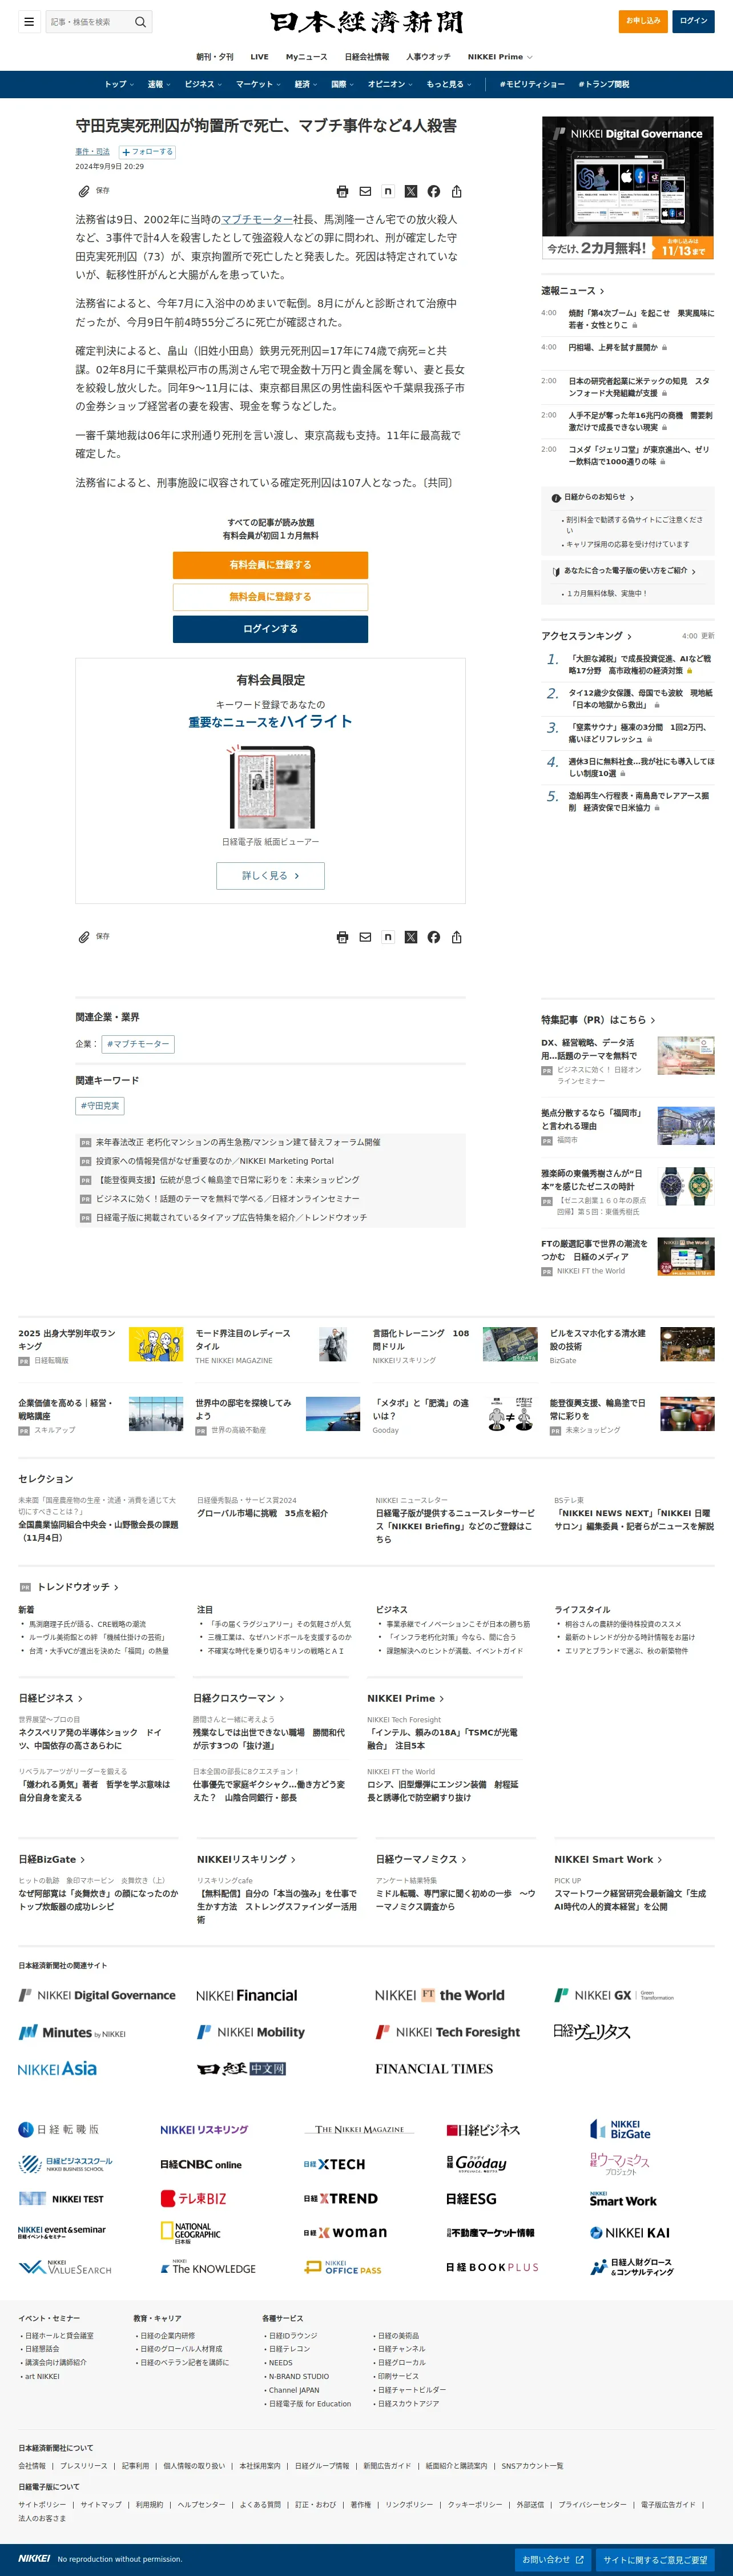733x2576 pixels.
Task: Share on X via icon under the headline
Action: coord(411,191)
